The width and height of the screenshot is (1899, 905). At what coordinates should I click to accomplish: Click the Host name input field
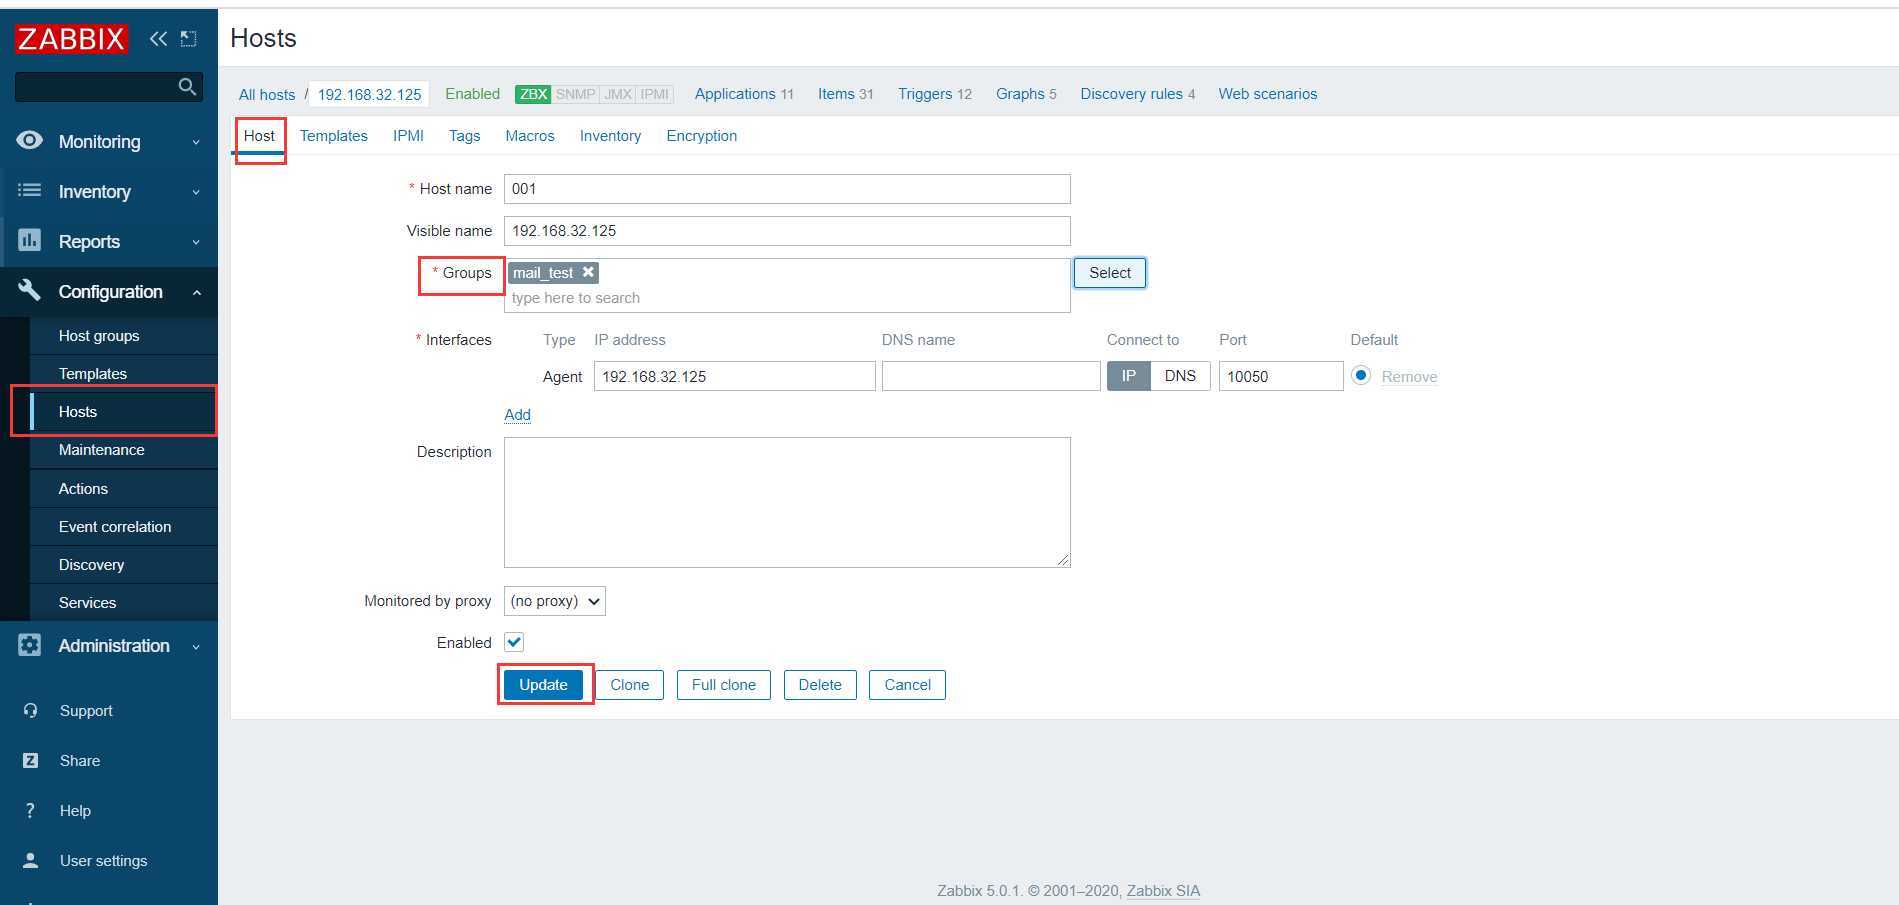click(787, 189)
